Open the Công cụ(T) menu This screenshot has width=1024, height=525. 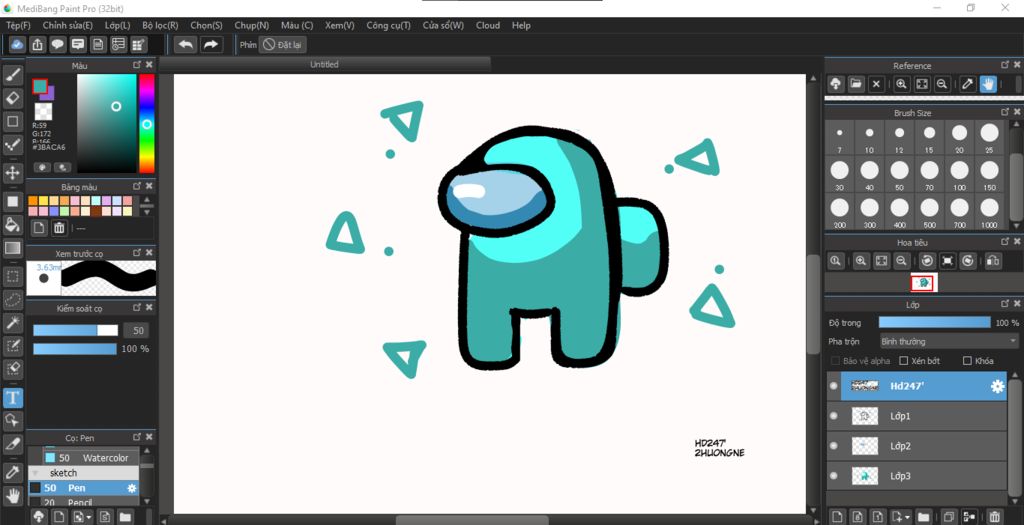389,25
